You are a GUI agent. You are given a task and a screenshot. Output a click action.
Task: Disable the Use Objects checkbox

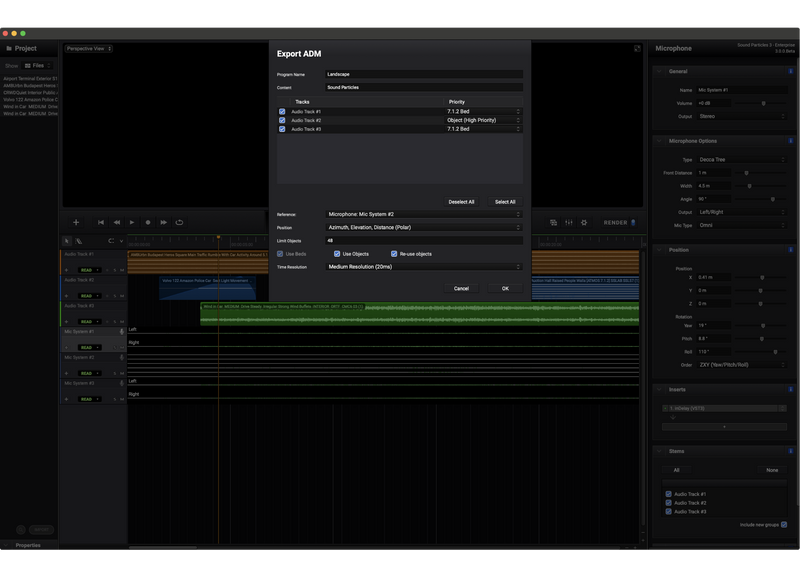point(337,254)
